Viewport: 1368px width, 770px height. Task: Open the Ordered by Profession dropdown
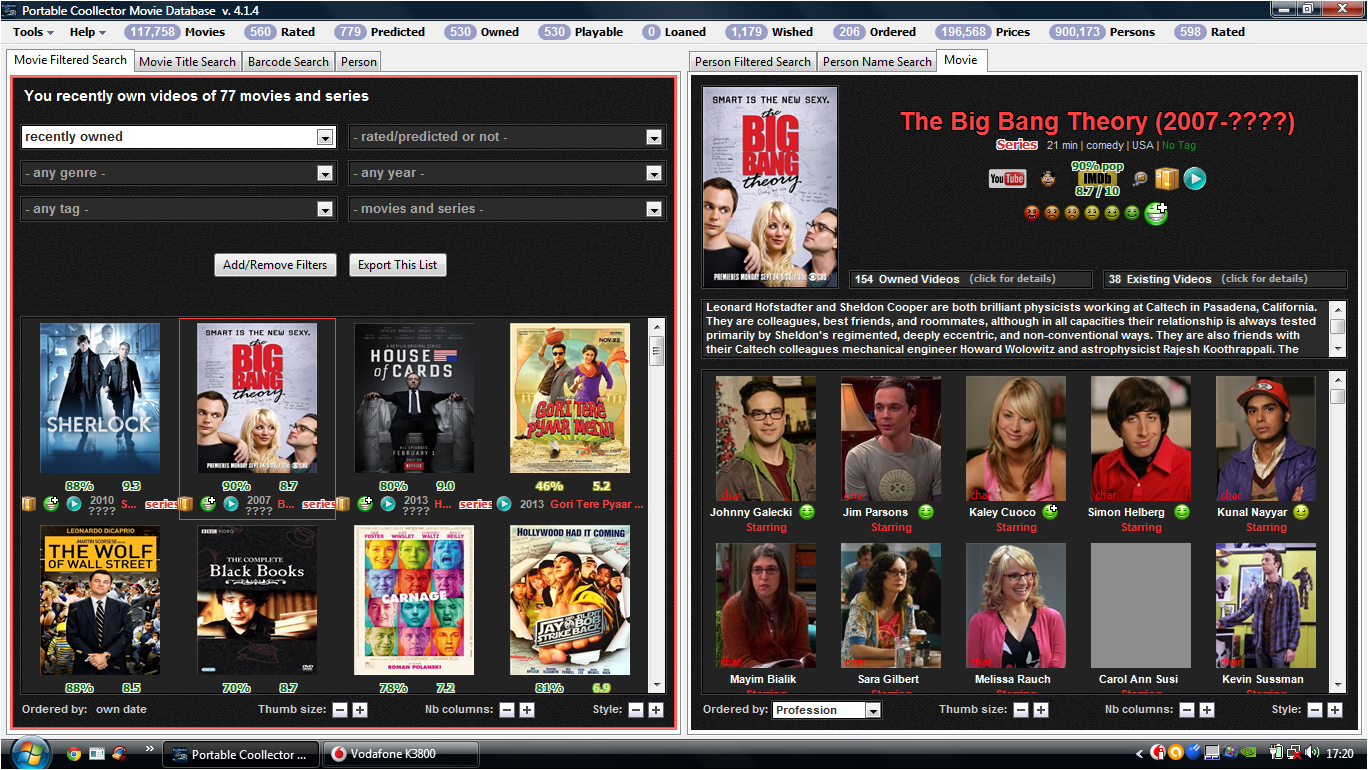click(873, 710)
